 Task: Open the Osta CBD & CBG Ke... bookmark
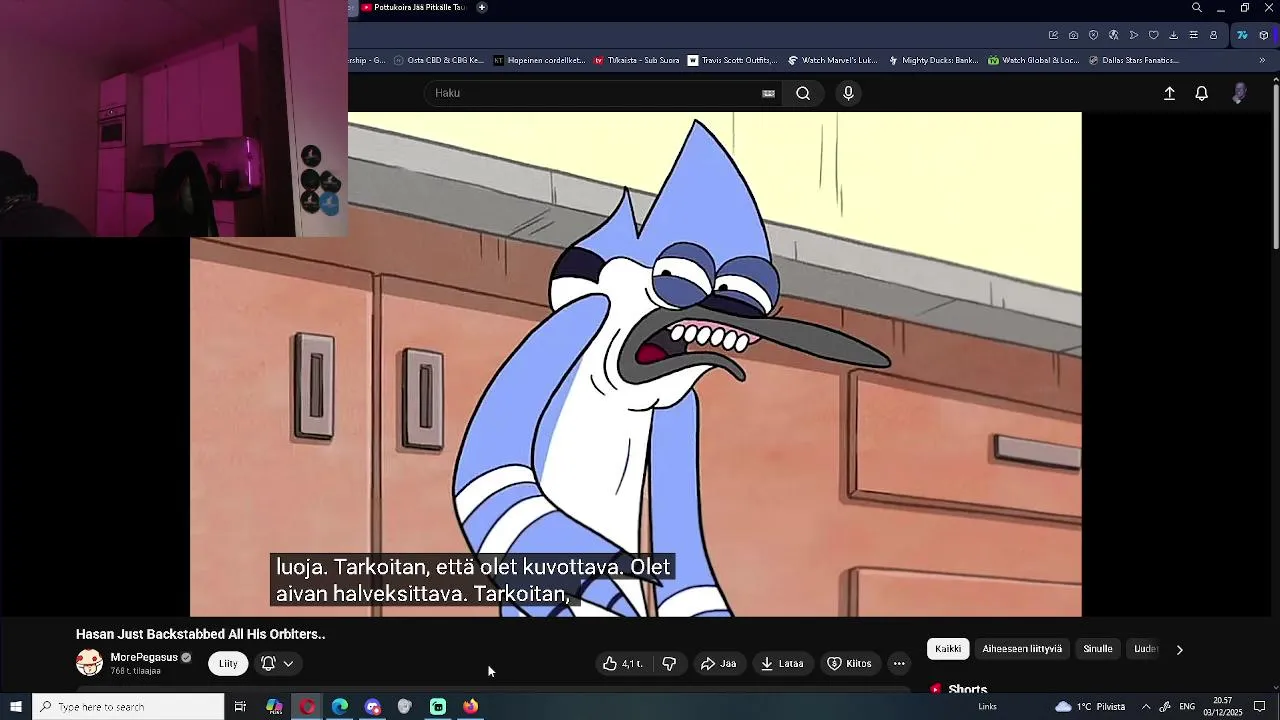click(439, 60)
